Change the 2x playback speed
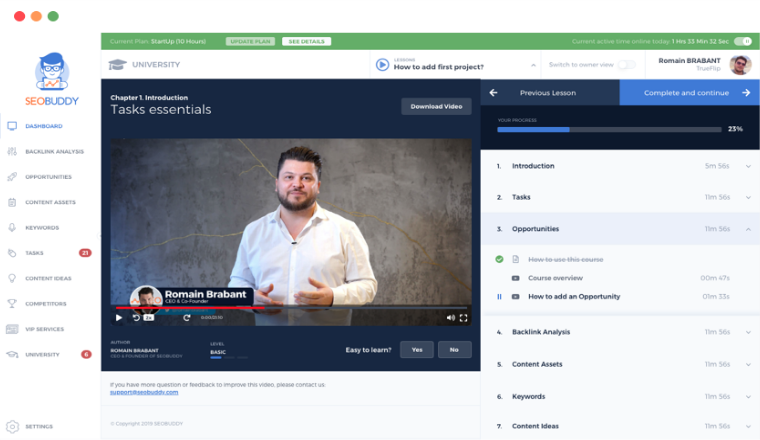 pos(149,318)
